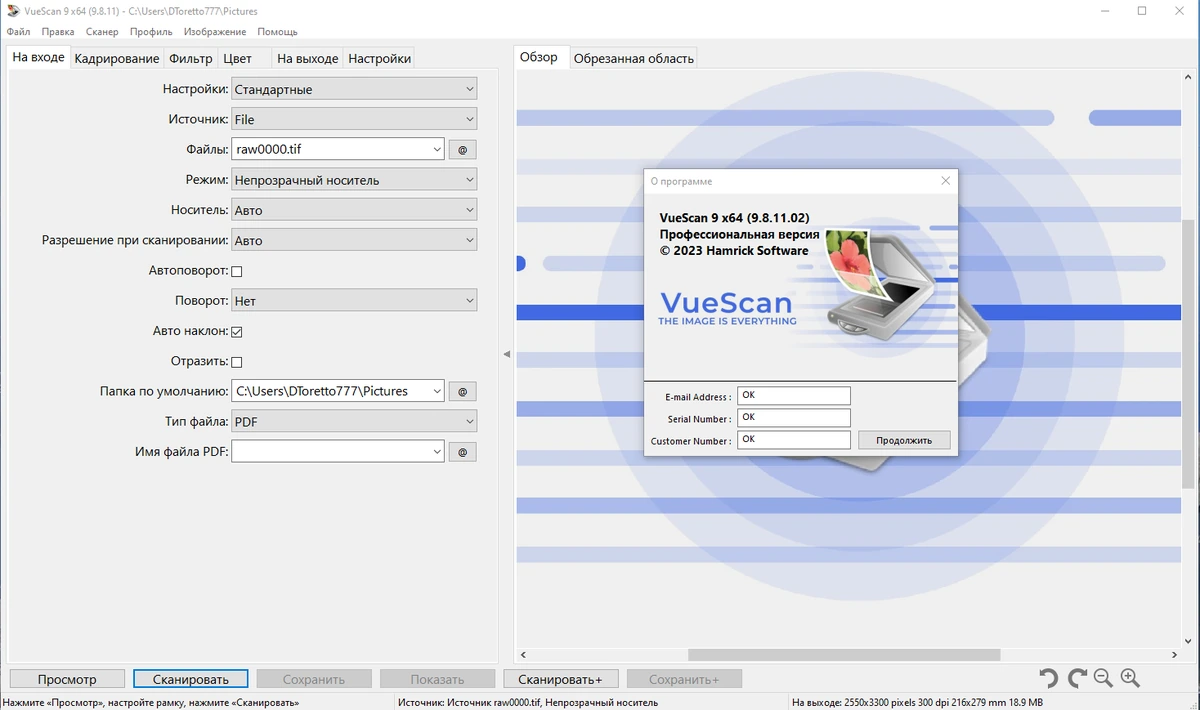Click the horizontal scrollbar thumb under preview

pos(844,655)
